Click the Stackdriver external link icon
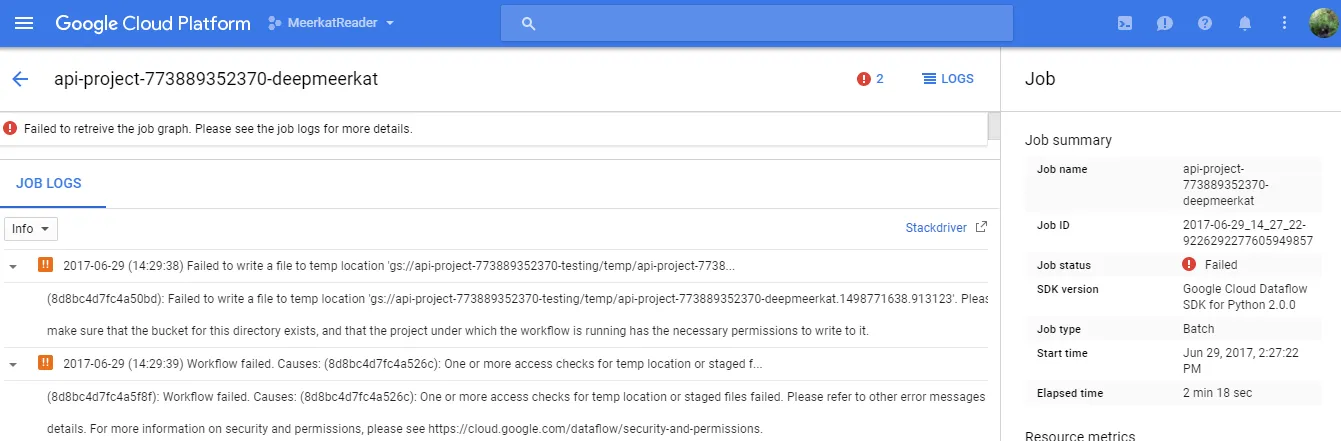Image resolution: width=1341 pixels, height=441 pixels. [x=981, y=227]
